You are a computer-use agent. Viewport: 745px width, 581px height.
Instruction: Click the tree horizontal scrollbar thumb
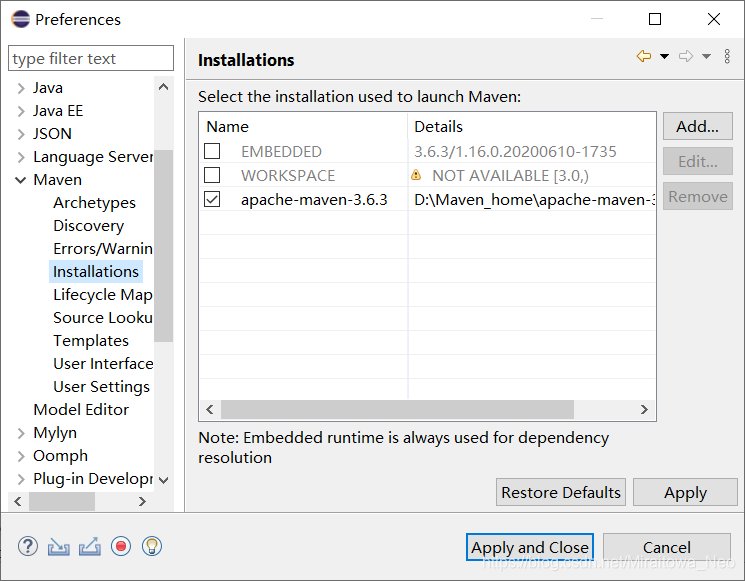click(62, 501)
